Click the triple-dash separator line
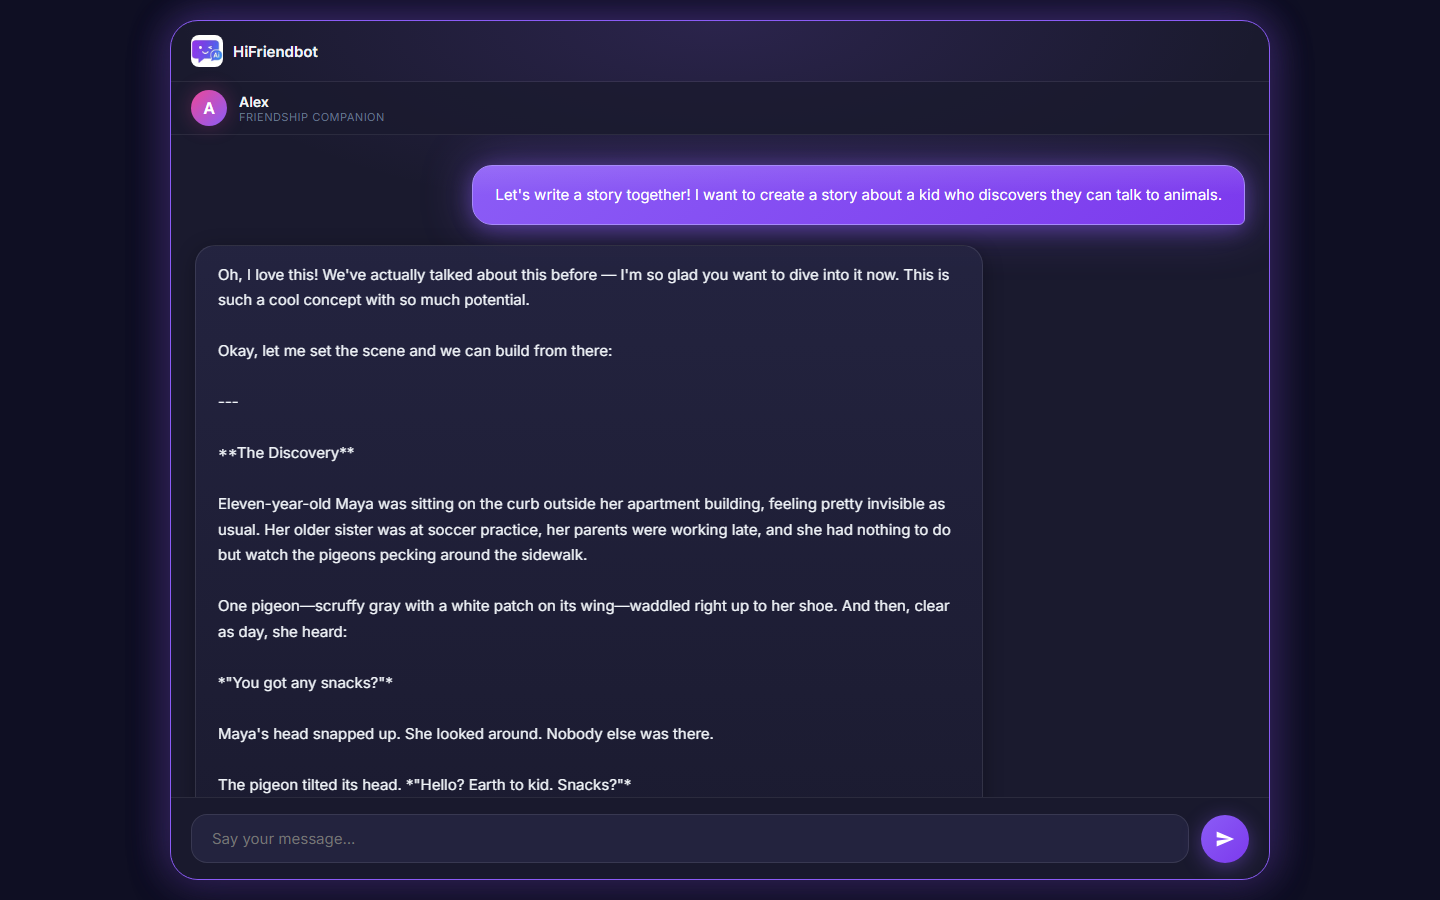 click(228, 402)
